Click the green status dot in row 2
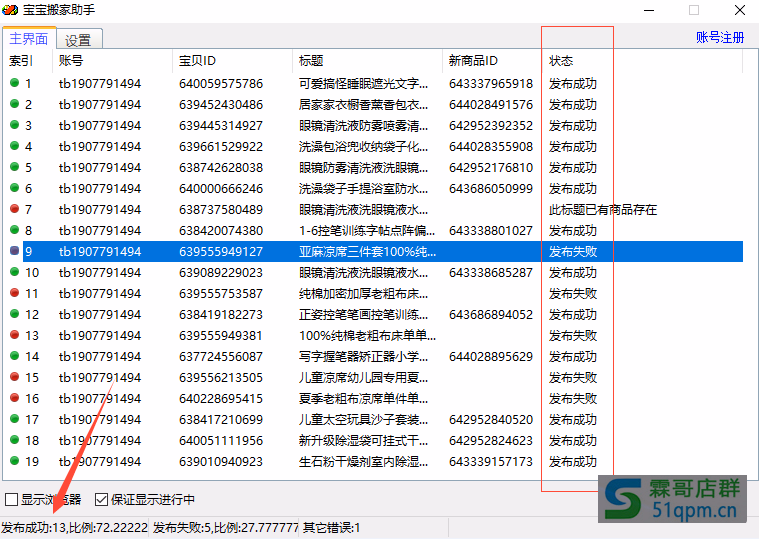This screenshot has width=759, height=539. point(15,104)
